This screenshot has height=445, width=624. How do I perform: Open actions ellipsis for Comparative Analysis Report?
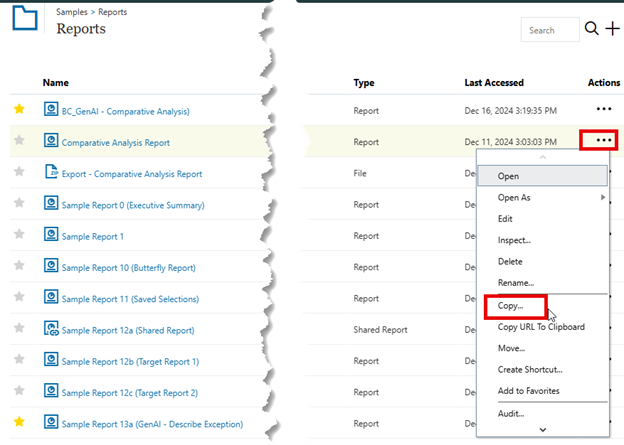point(603,141)
